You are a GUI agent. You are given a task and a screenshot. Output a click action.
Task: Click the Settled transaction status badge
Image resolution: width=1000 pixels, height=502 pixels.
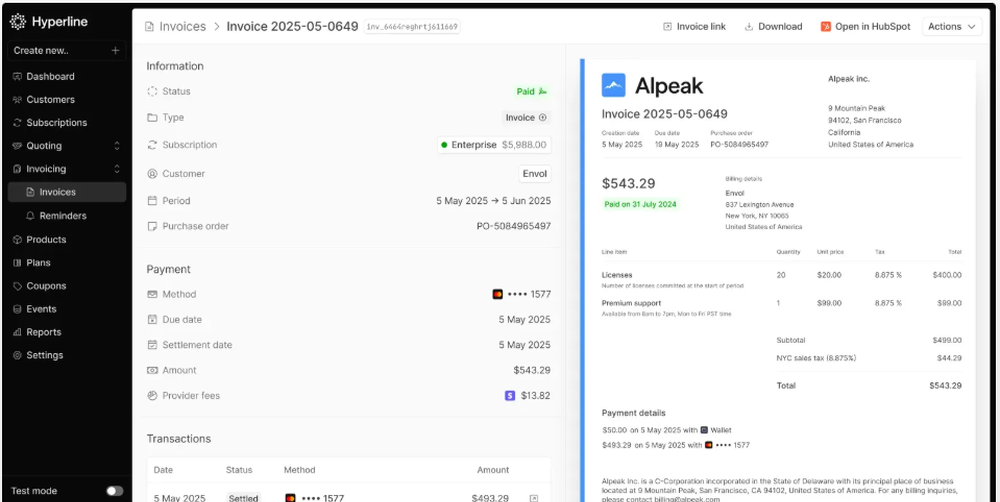(x=244, y=498)
